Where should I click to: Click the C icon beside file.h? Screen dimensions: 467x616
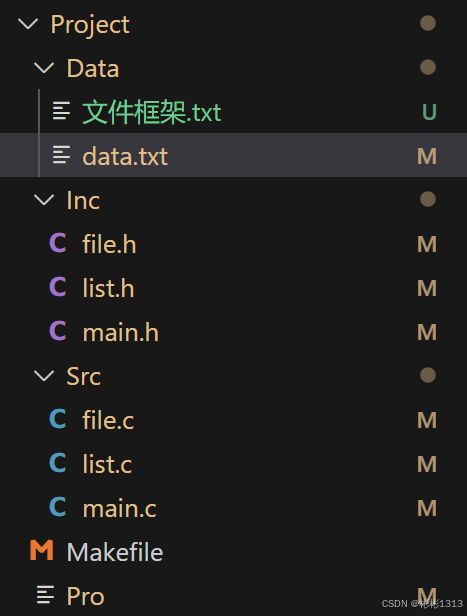click(x=57, y=243)
